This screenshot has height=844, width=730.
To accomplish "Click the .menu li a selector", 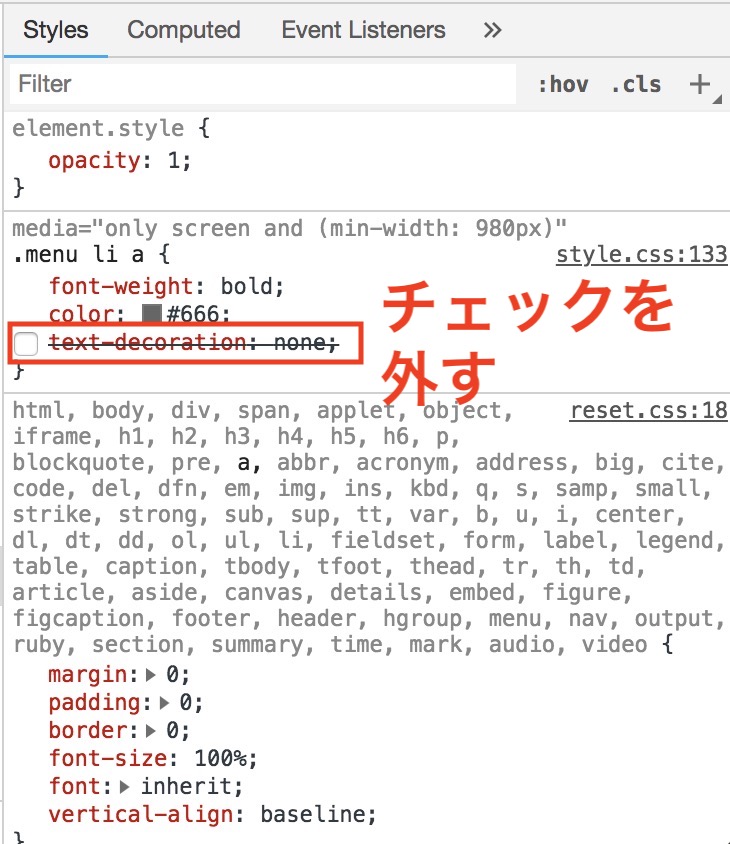I will coord(78,255).
